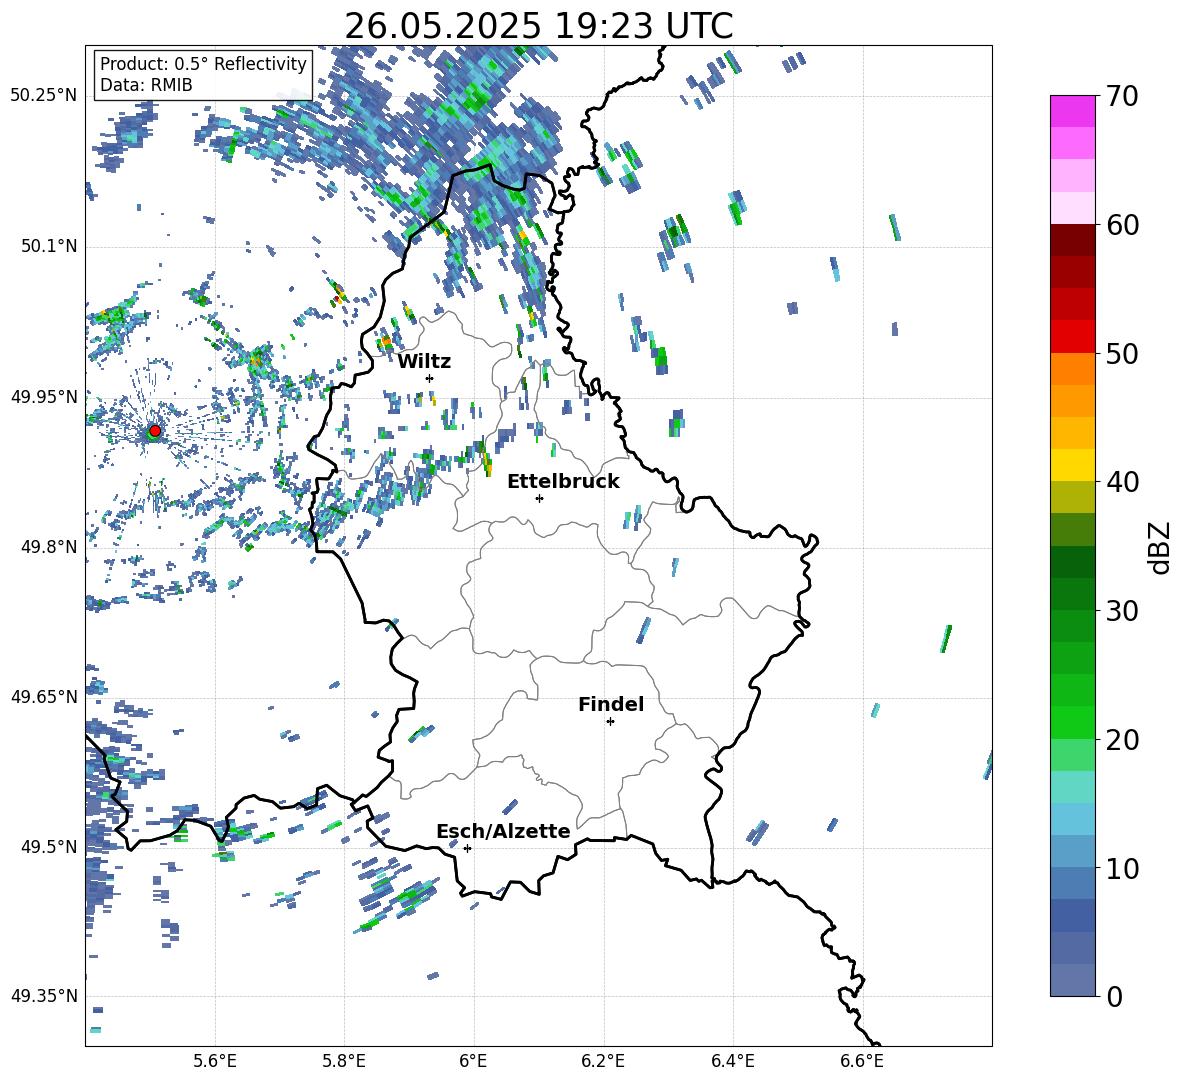The image size is (1184, 1081).
Task: Click the 10 value on colorbar
Action: 1122,868
